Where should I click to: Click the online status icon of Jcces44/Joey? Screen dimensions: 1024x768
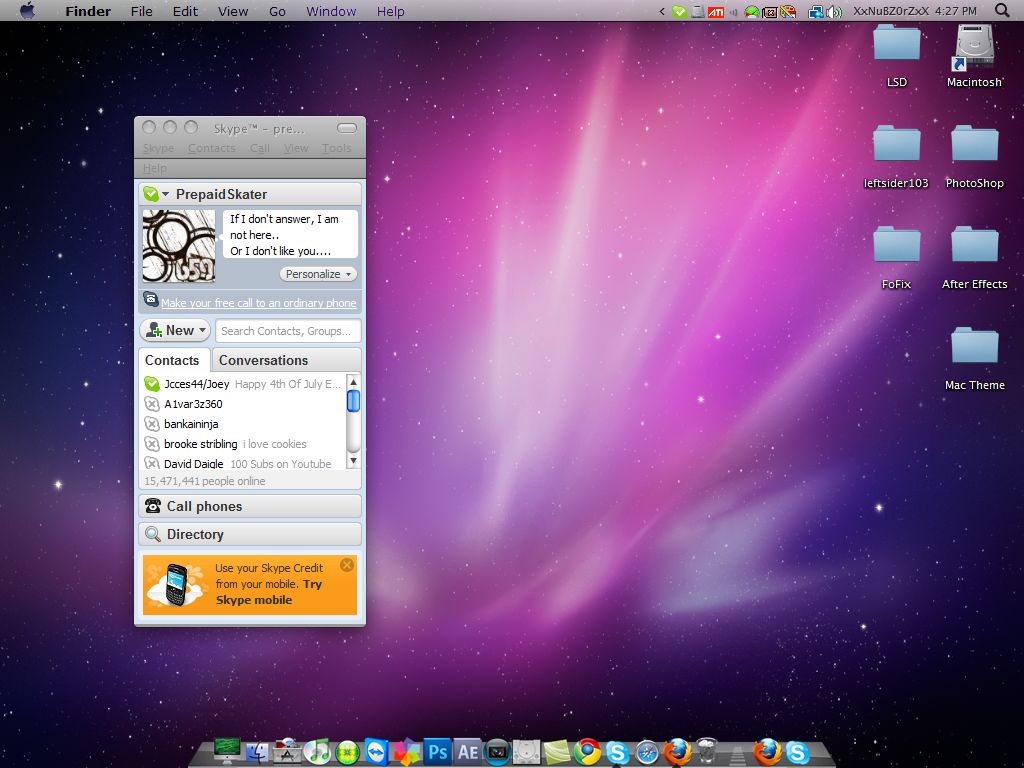152,384
